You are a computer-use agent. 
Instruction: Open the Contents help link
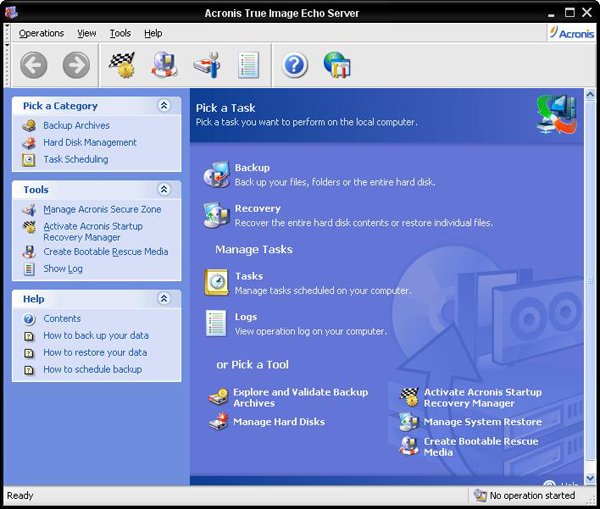point(62,318)
